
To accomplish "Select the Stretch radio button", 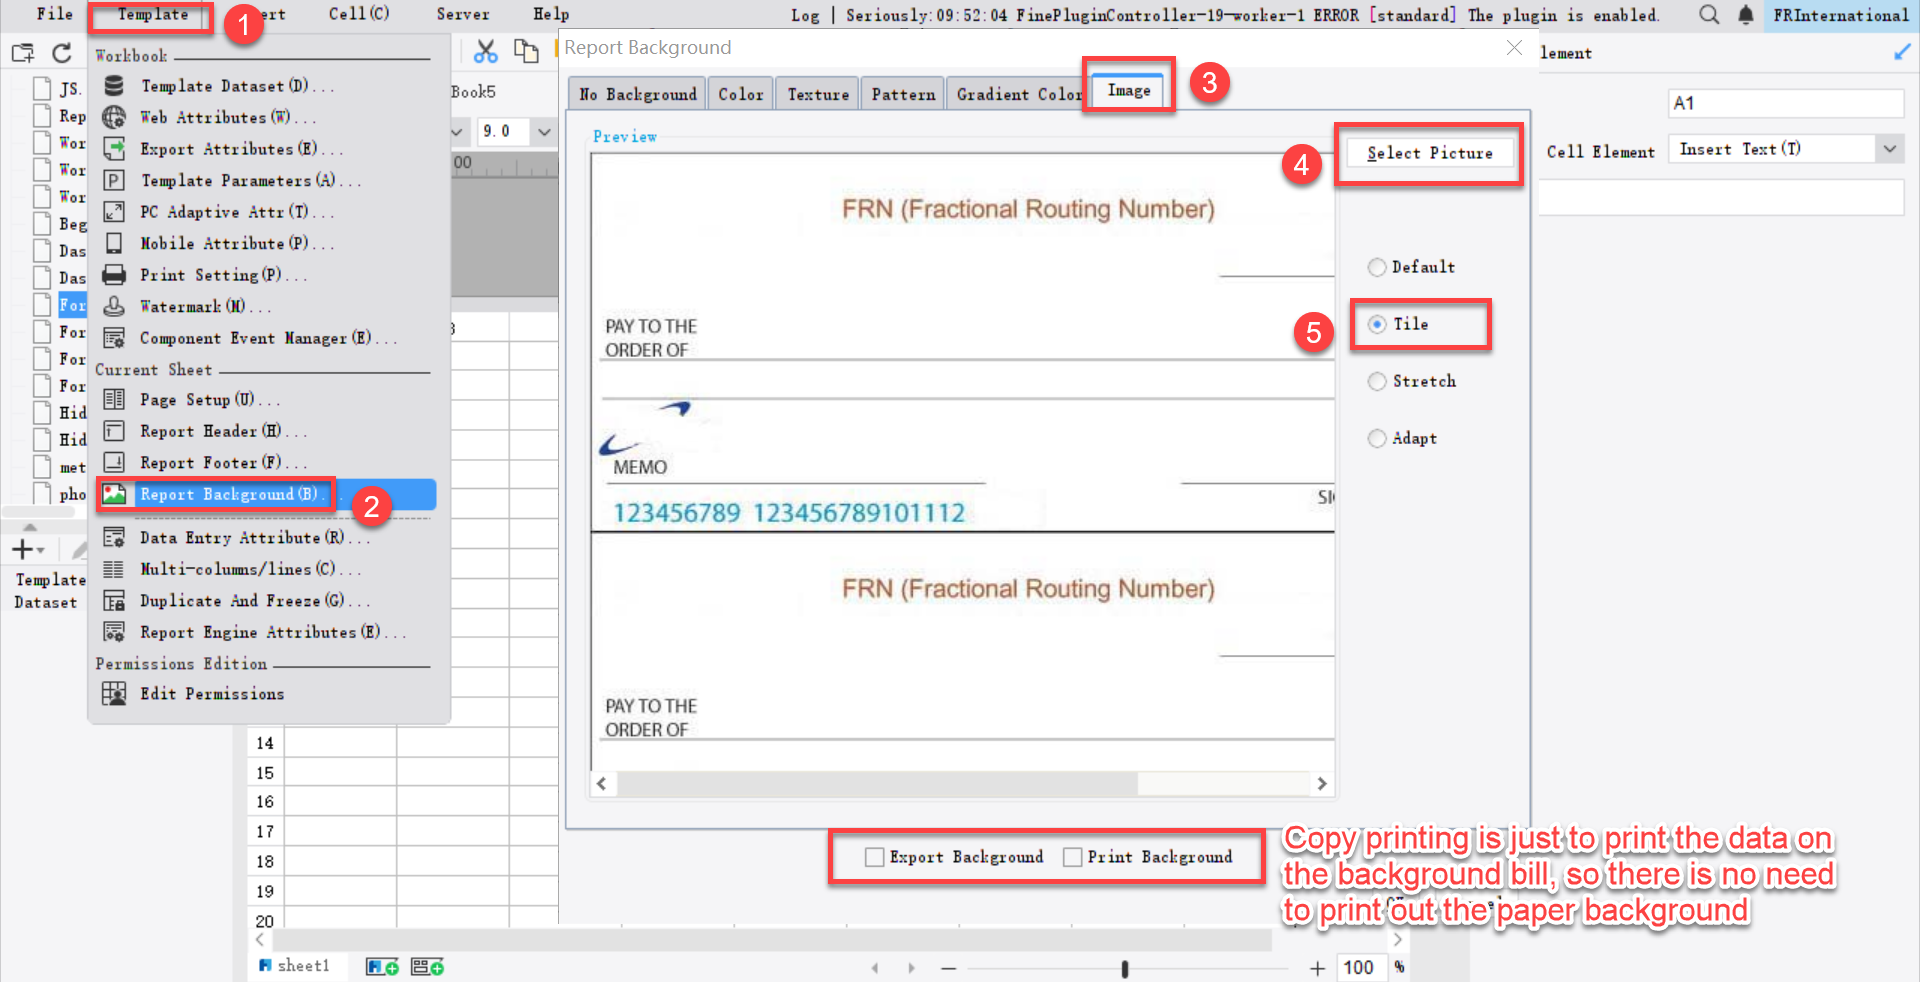I will tap(1377, 381).
